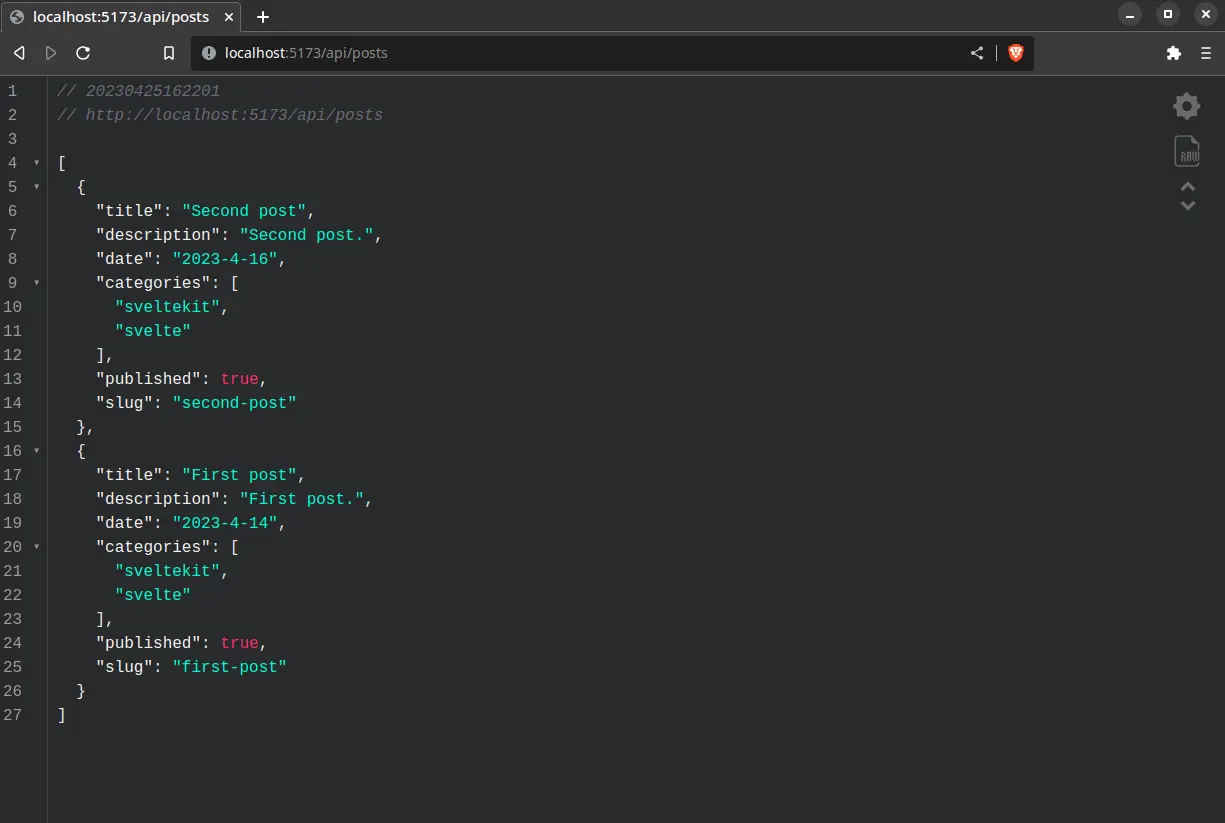The image size is (1225, 823).
Task: Click the date value "2023-4-16"
Action: (x=225, y=259)
